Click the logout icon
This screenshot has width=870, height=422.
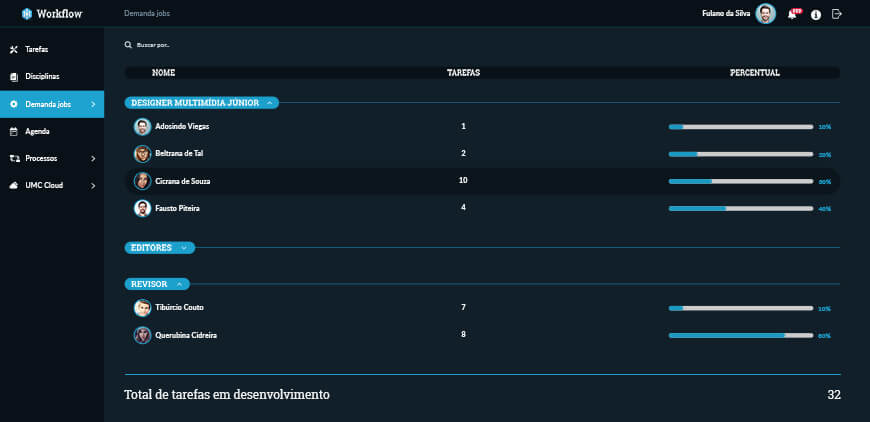[837, 14]
